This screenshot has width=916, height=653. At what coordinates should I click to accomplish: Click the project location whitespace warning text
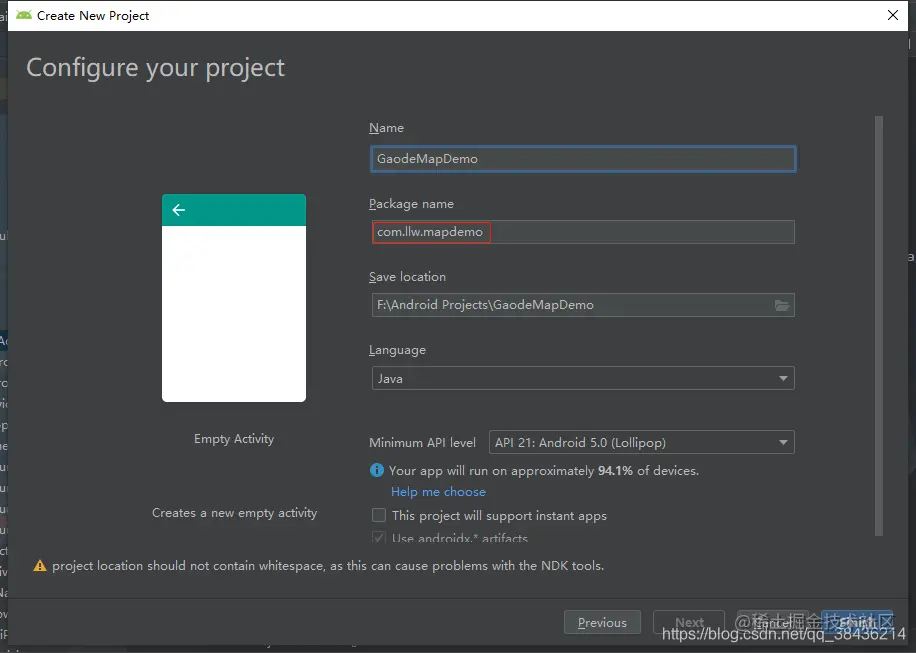click(x=328, y=565)
